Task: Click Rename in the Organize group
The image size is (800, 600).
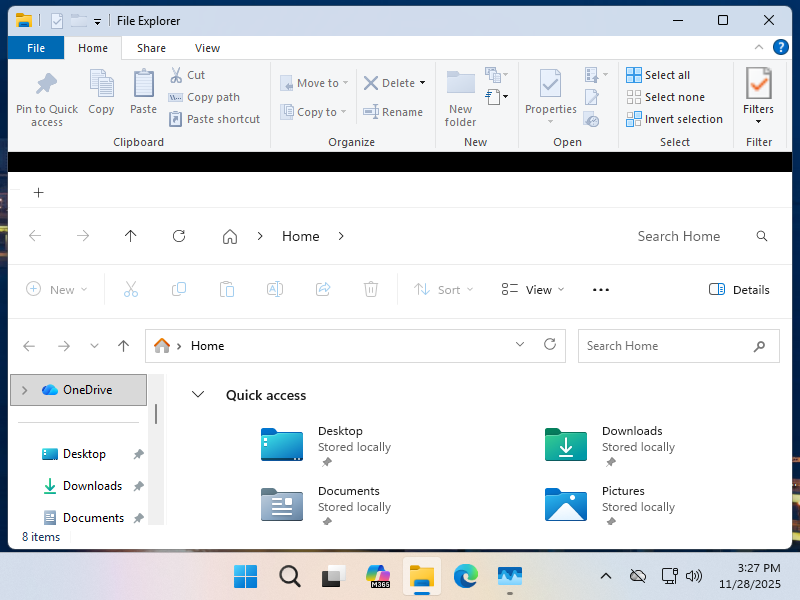Action: (393, 112)
